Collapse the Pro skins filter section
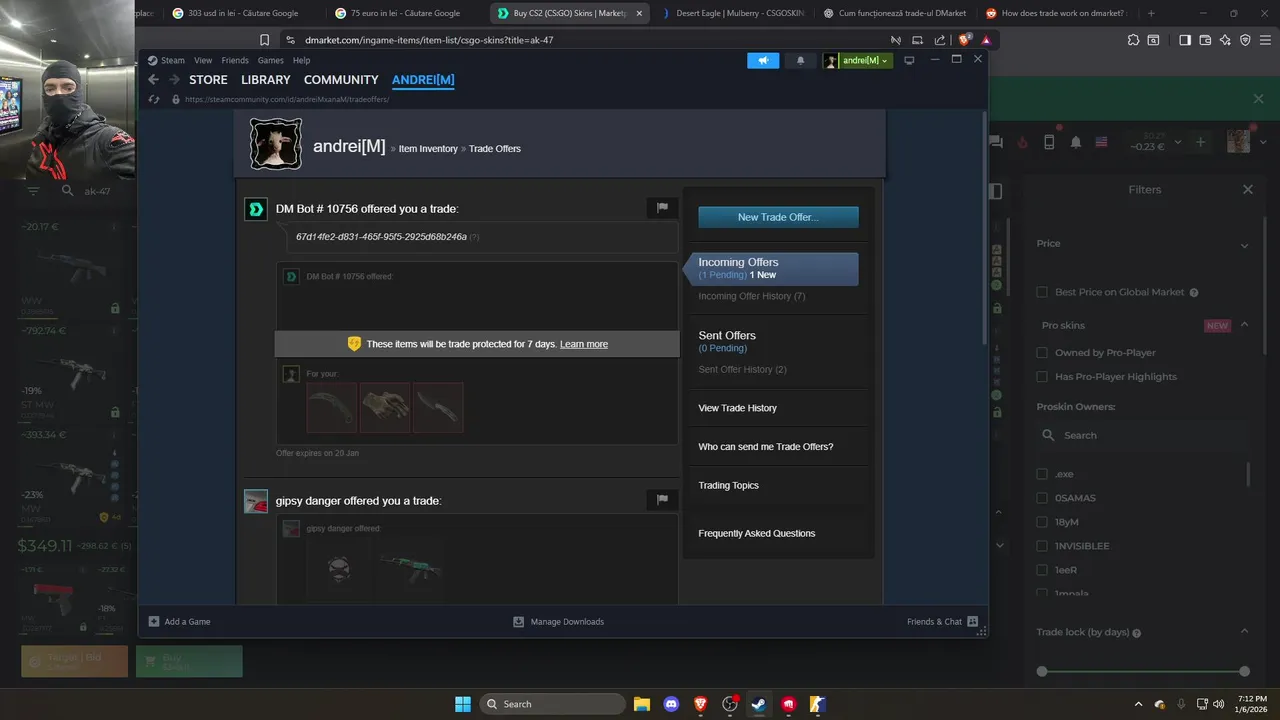This screenshot has height=720, width=1280. pyautogui.click(x=1244, y=325)
